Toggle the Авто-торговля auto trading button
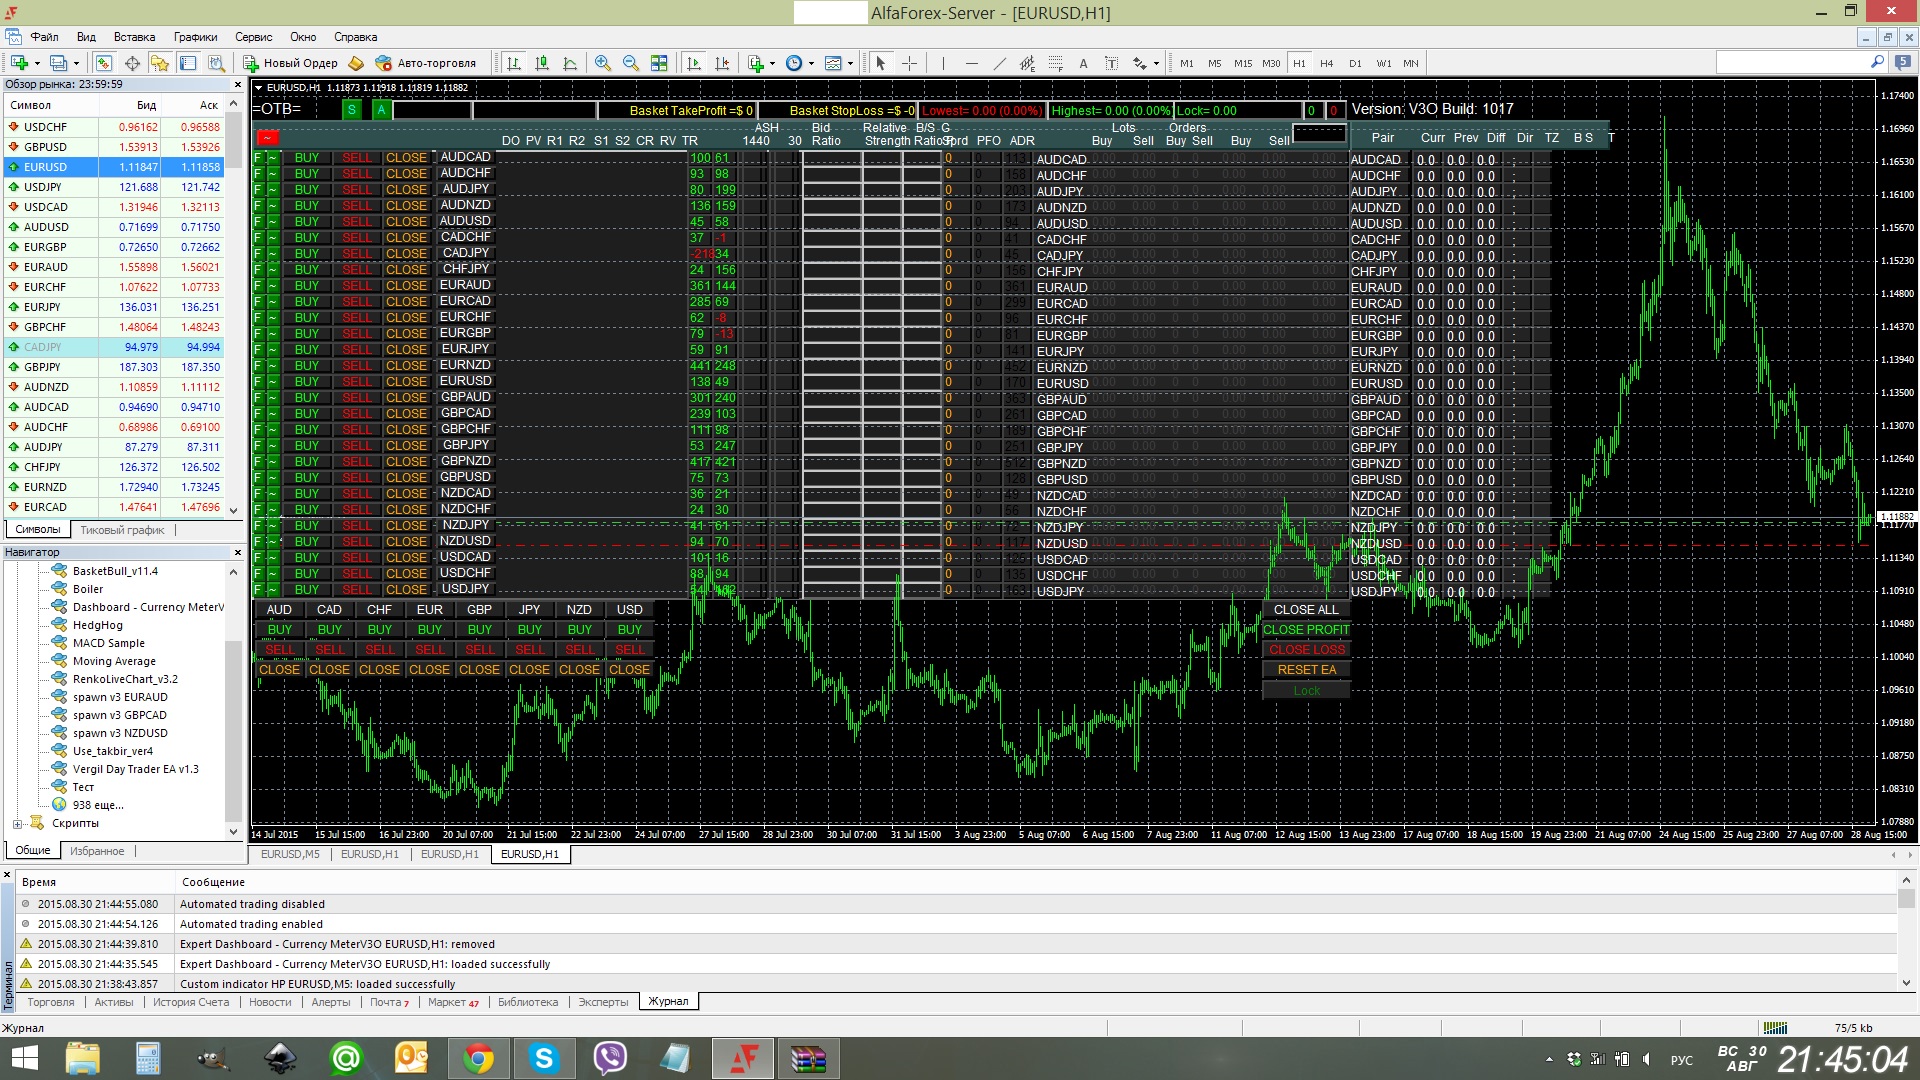Image resolution: width=1920 pixels, height=1080 pixels. coord(426,63)
